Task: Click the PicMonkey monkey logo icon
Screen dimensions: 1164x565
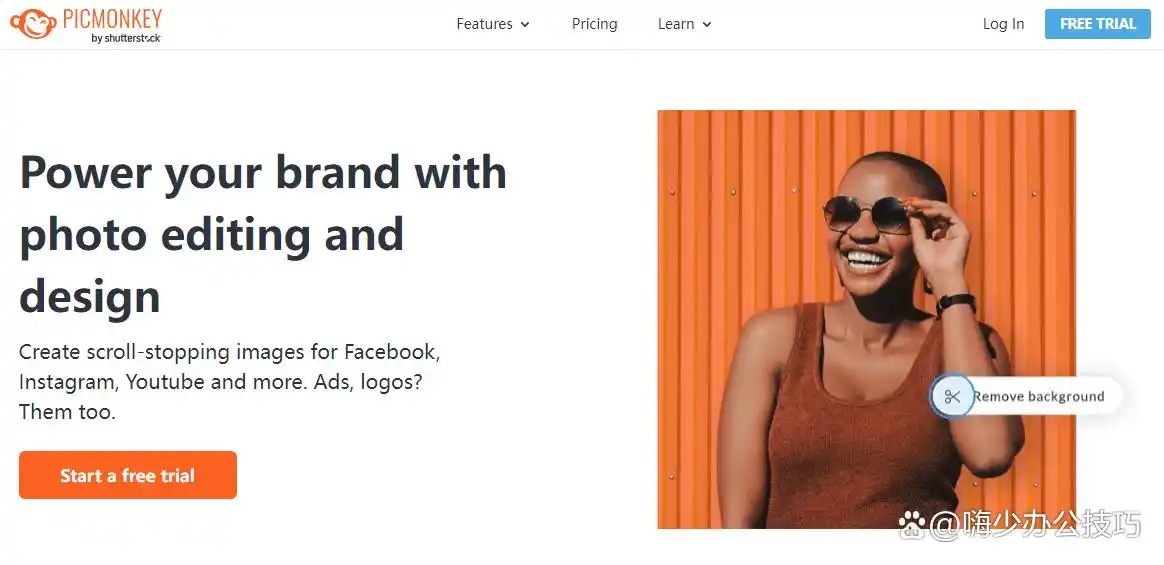Action: point(32,24)
